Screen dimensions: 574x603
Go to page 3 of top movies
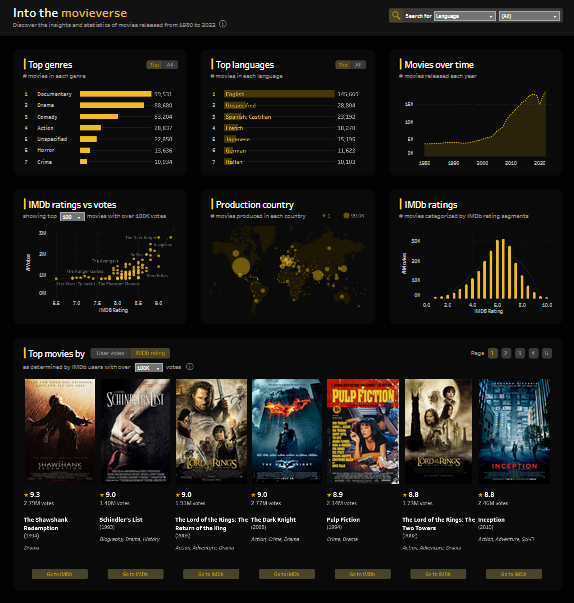tap(520, 353)
